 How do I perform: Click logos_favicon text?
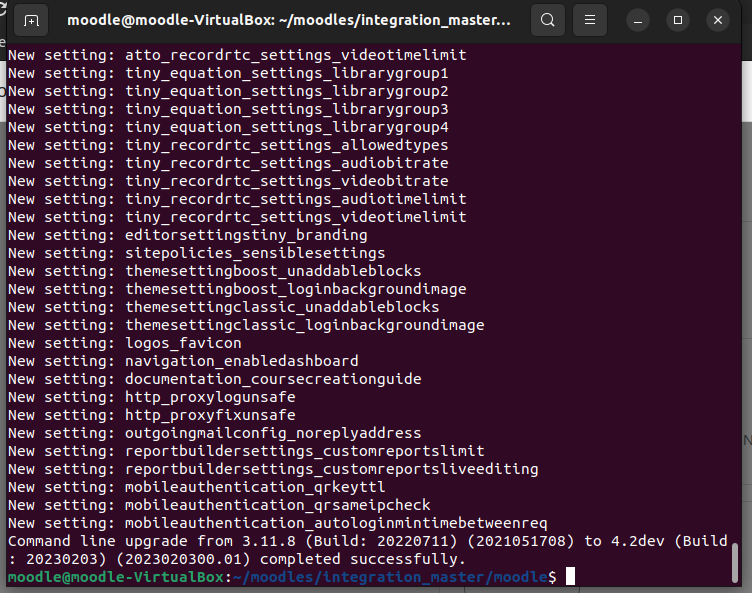pos(183,343)
